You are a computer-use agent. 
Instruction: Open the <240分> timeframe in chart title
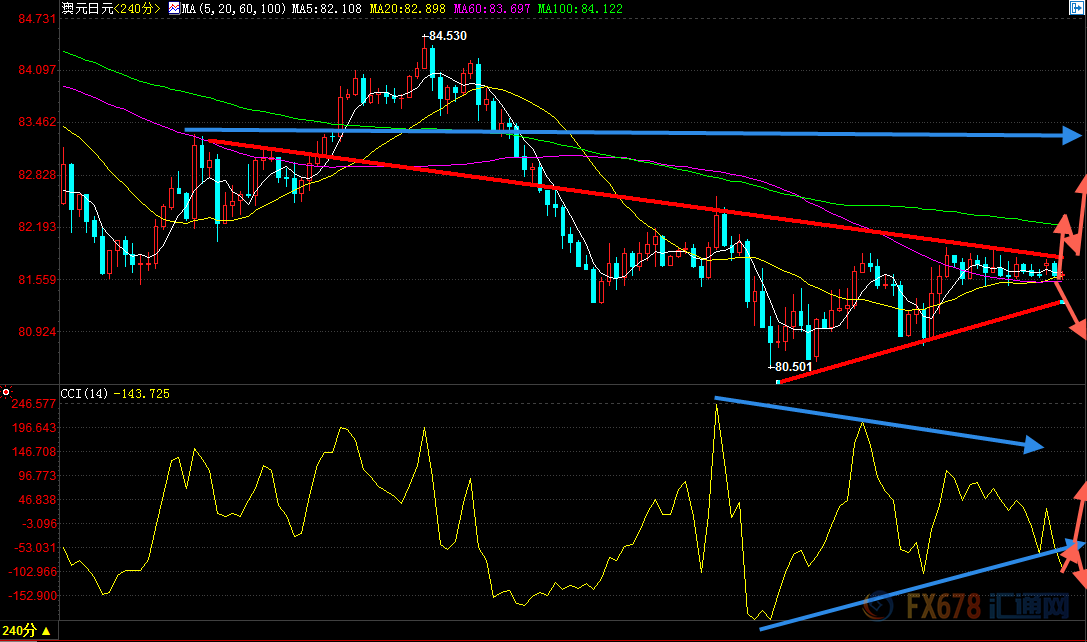(137, 9)
